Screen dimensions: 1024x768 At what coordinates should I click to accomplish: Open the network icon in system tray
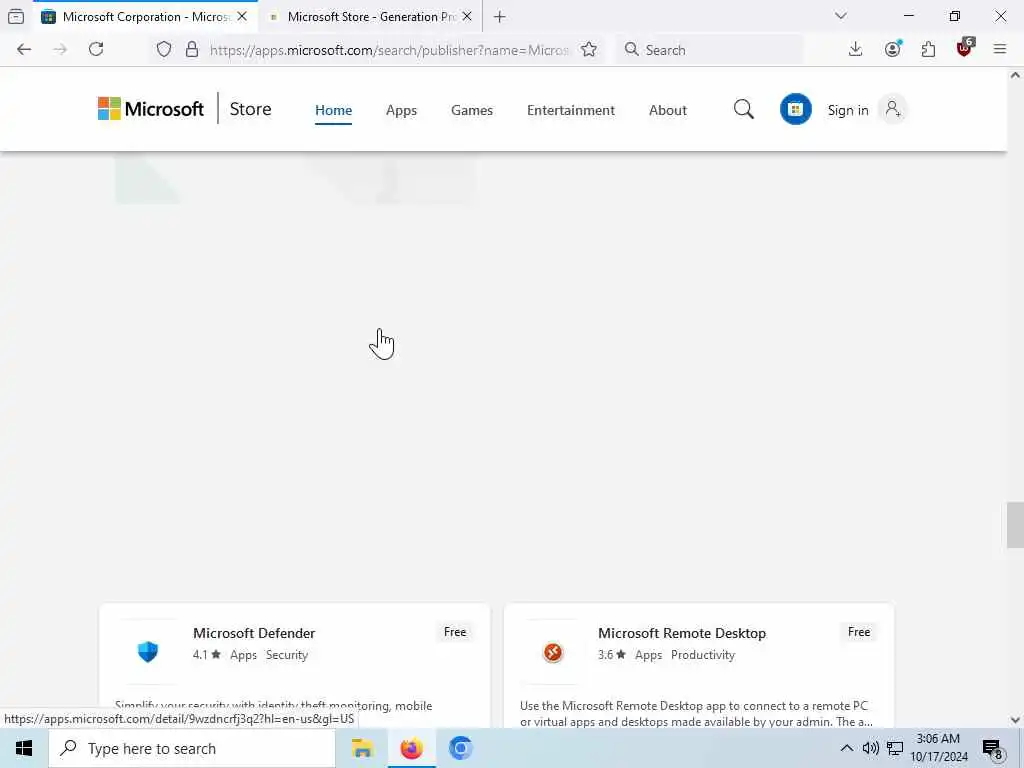point(895,748)
